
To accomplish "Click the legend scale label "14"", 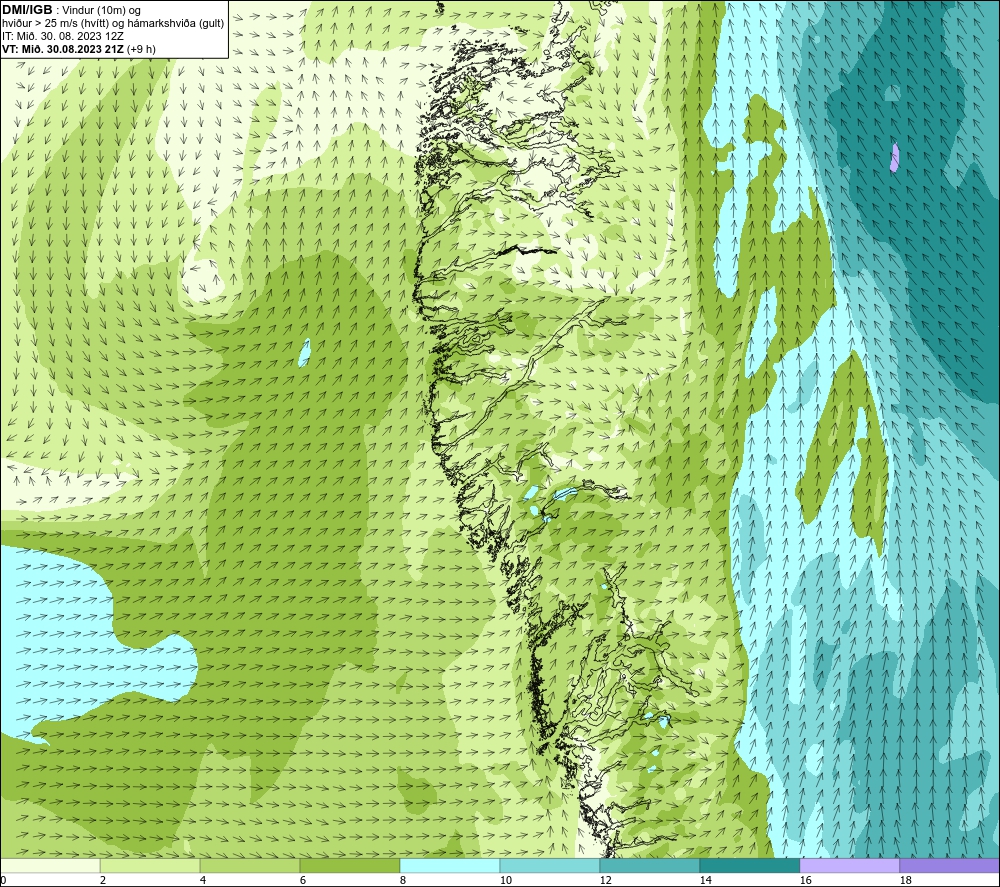I will click(705, 881).
